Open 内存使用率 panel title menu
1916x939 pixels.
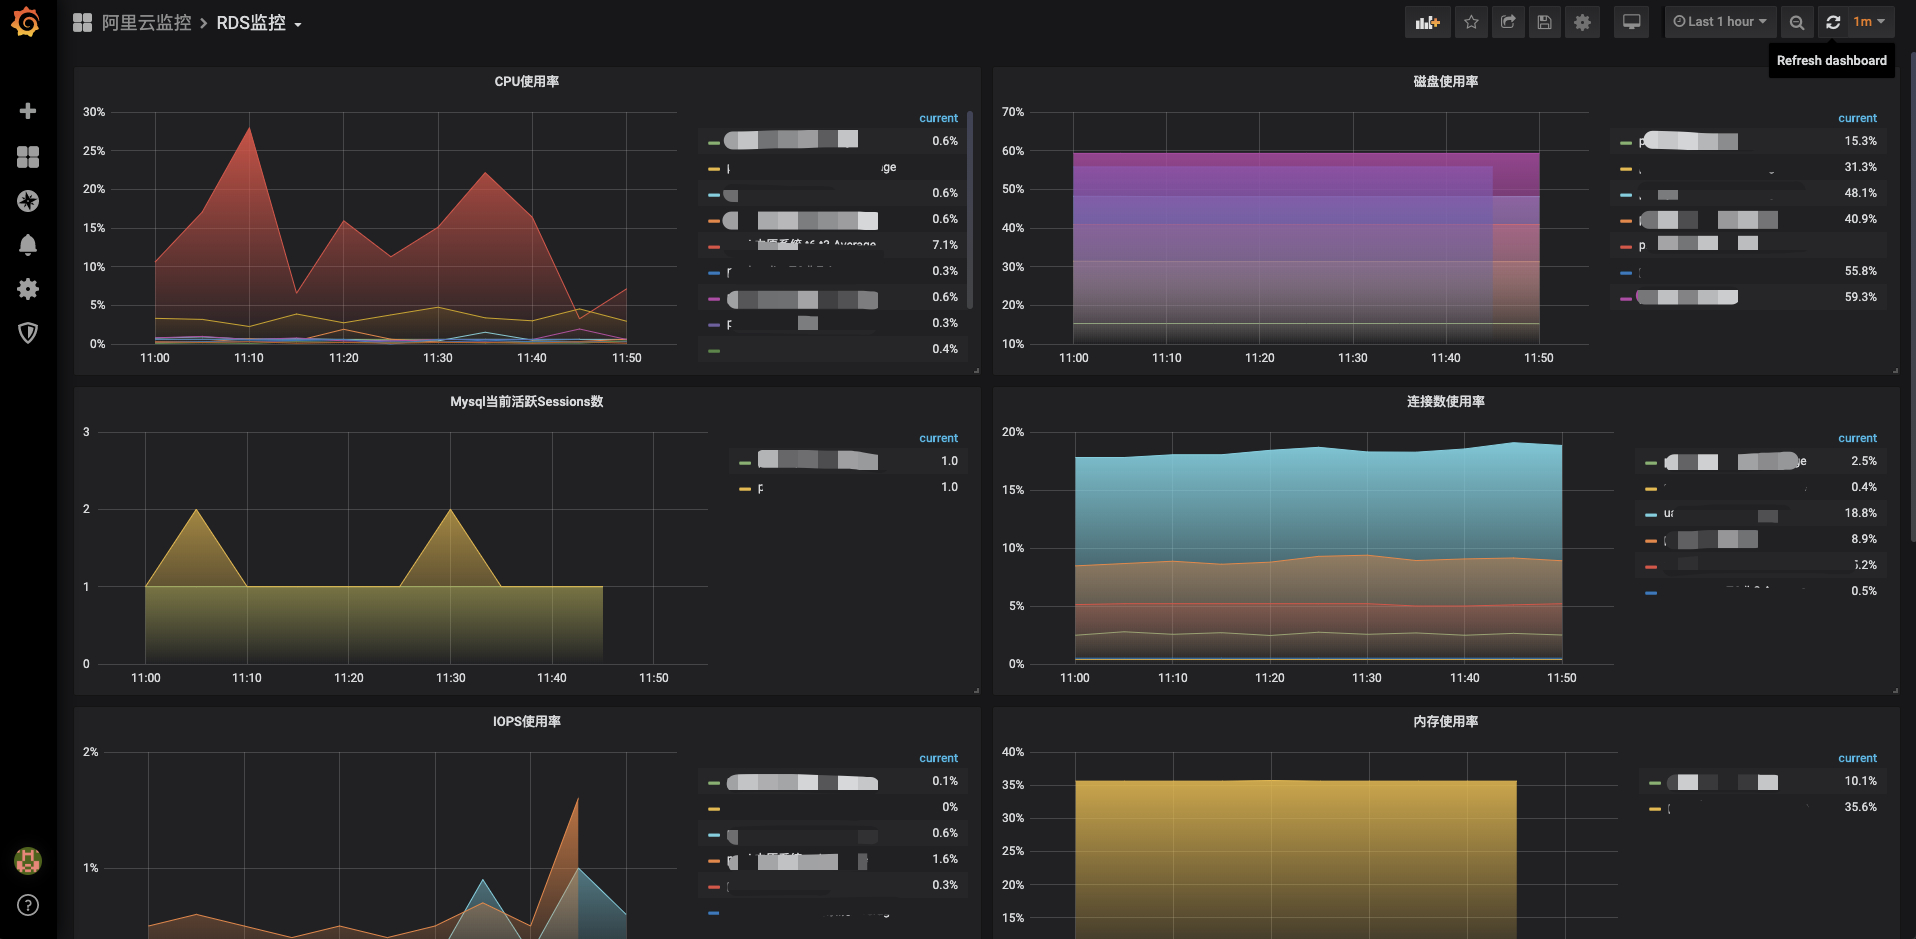click(x=1446, y=722)
